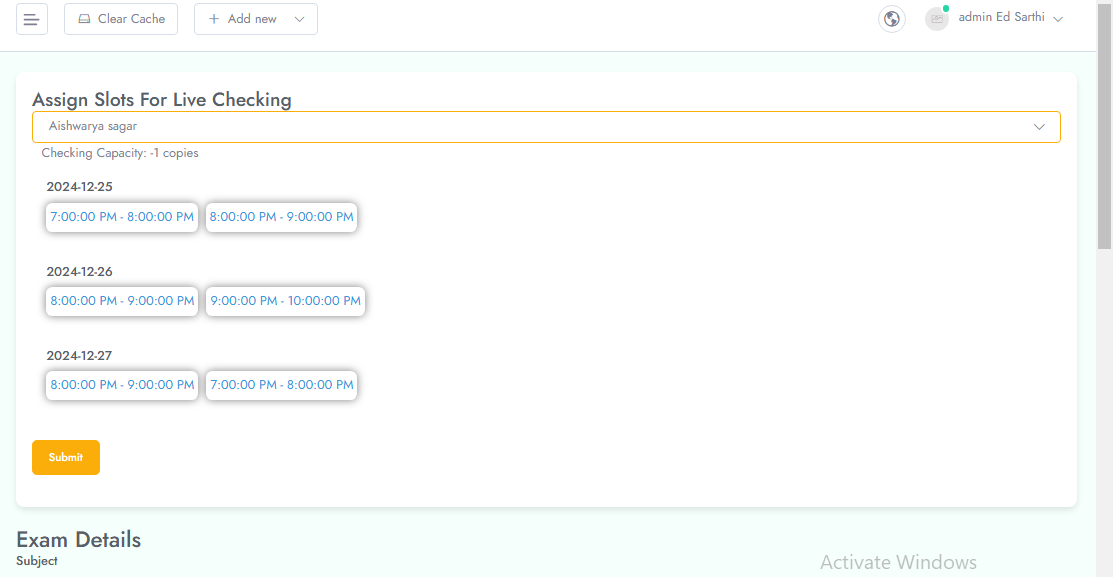Click the globe language icon

[x=891, y=19]
